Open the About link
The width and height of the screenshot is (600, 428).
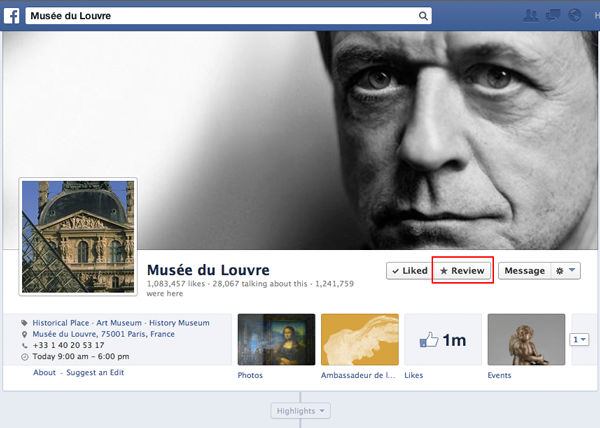coord(44,373)
